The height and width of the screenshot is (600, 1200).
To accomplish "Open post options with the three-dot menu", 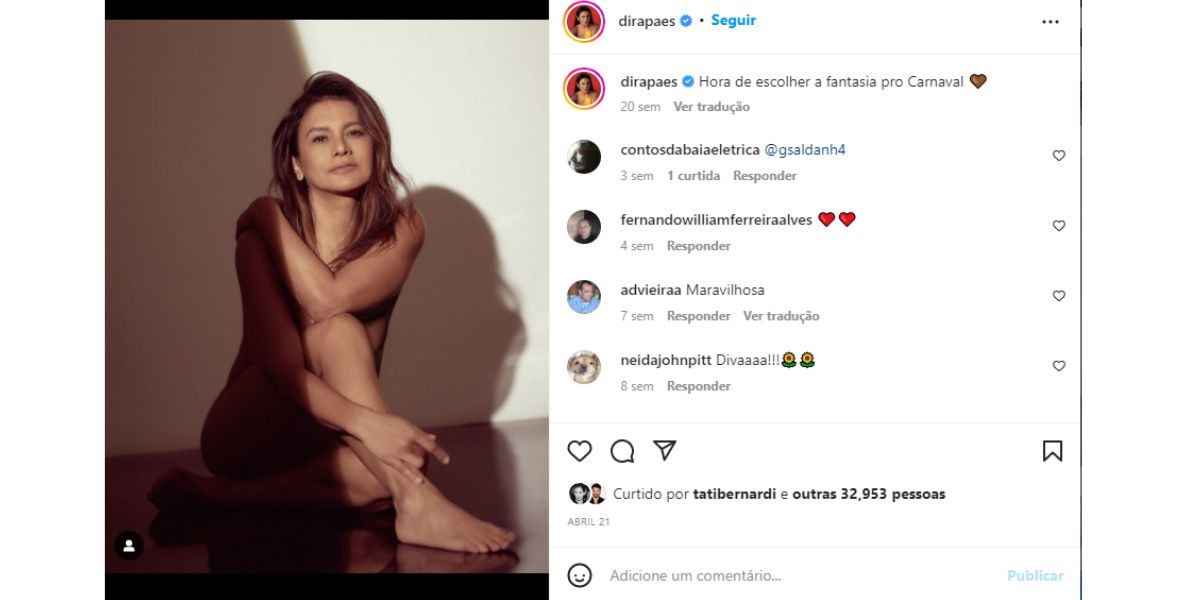I will point(1050,20).
